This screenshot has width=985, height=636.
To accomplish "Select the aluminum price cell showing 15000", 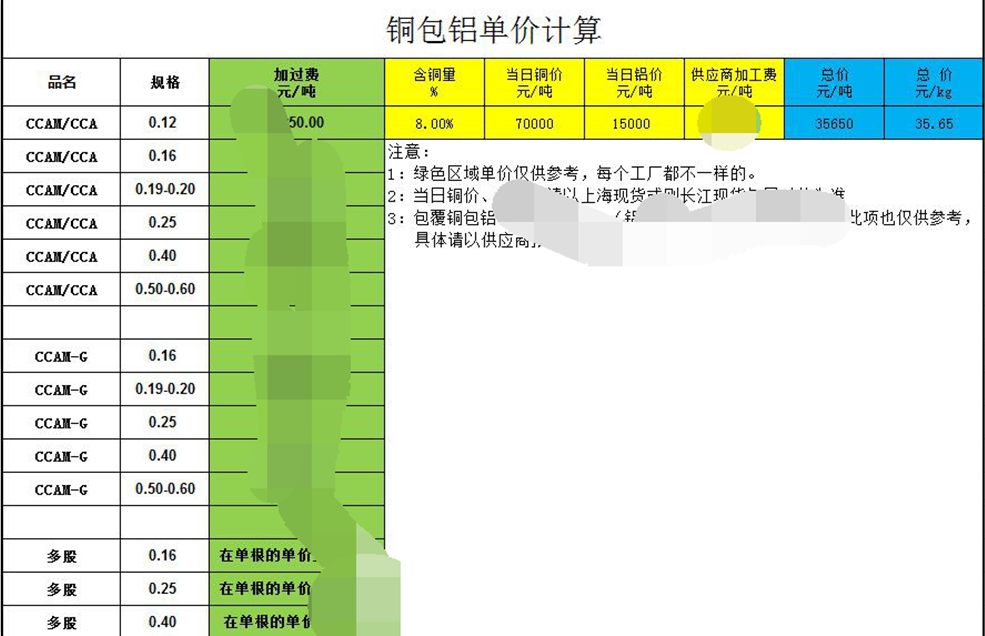I will (634, 124).
